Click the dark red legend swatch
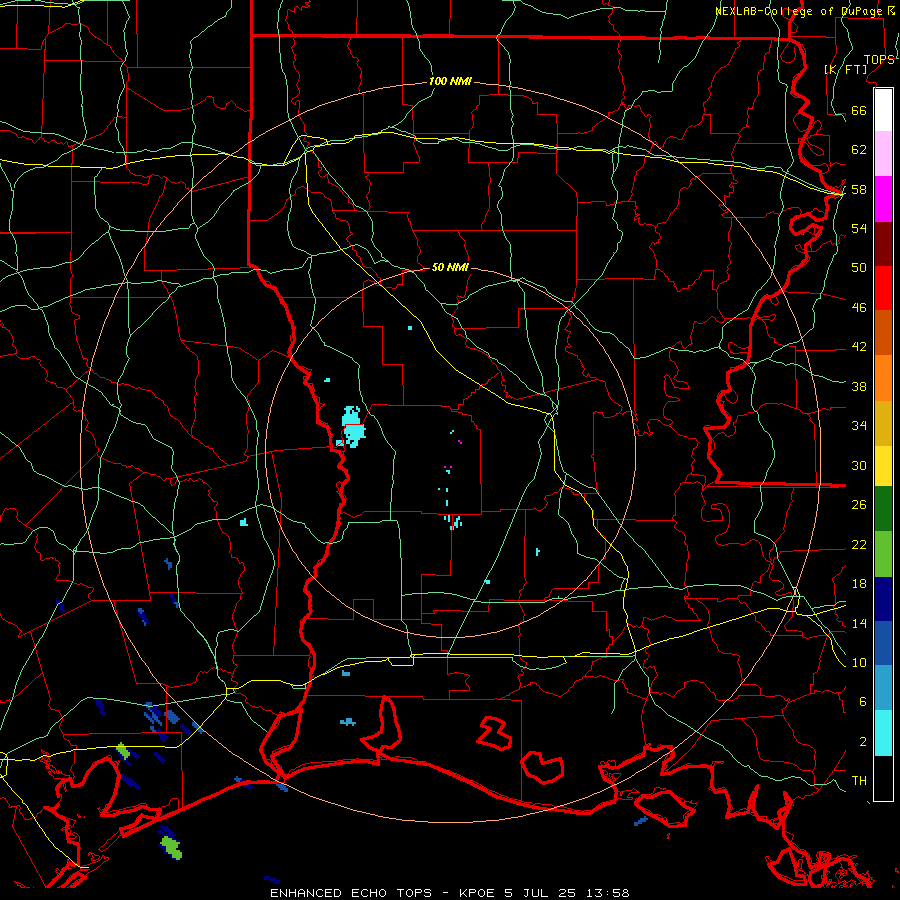 (883, 244)
